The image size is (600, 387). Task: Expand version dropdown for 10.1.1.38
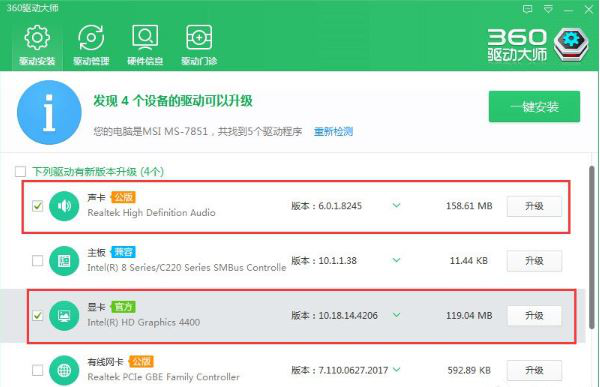click(396, 260)
